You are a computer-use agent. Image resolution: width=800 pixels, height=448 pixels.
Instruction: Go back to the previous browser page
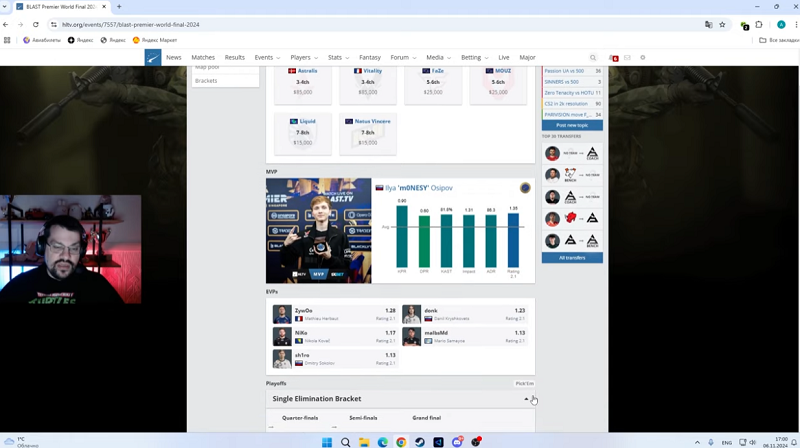click(6, 24)
